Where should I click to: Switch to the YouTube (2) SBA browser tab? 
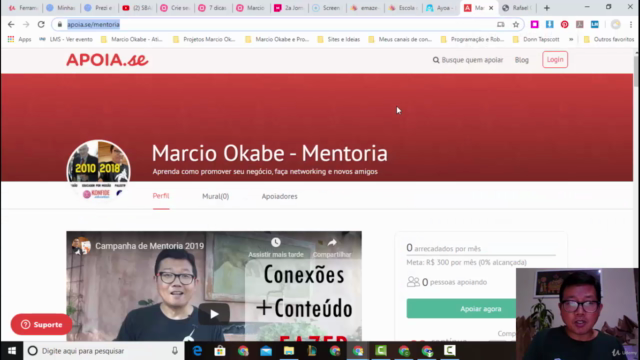pos(138,8)
